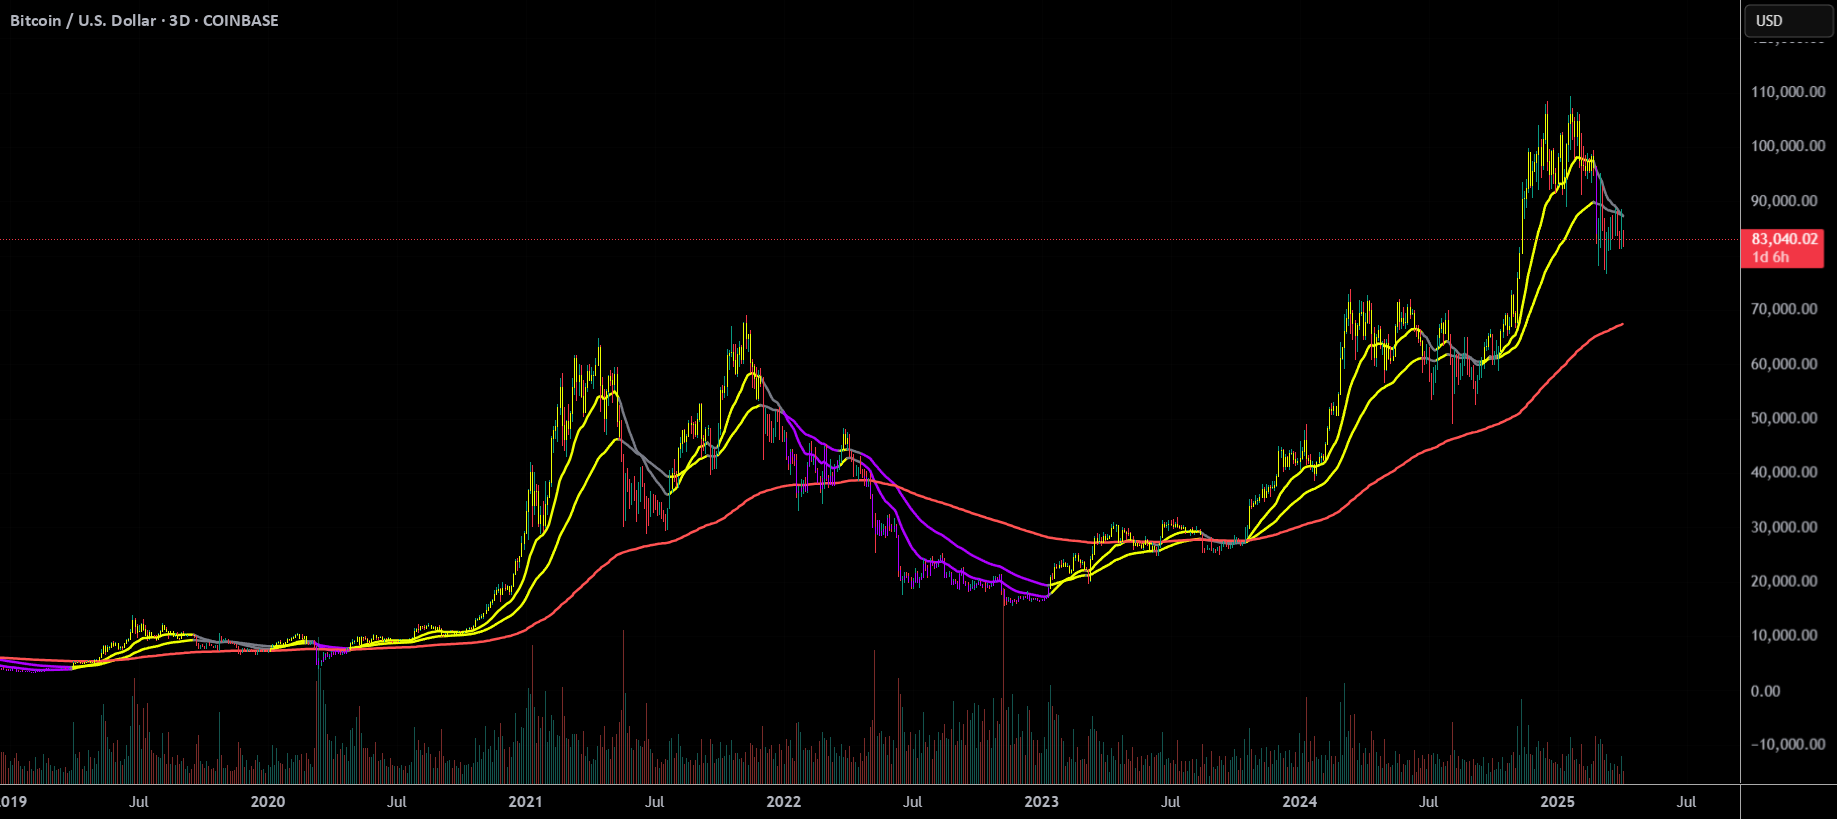
Task: Click the 2023 time axis label
Action: coord(1041,802)
